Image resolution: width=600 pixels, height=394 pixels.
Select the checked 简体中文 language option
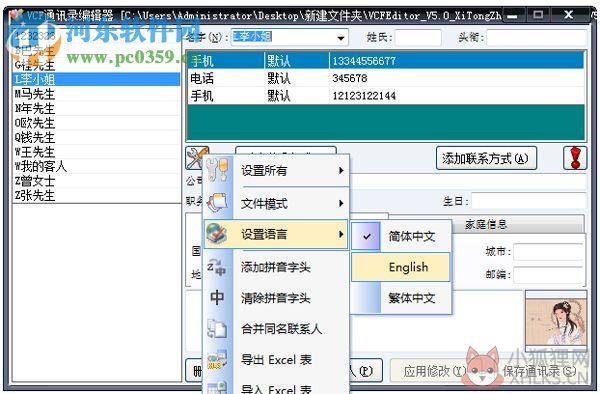coord(401,236)
